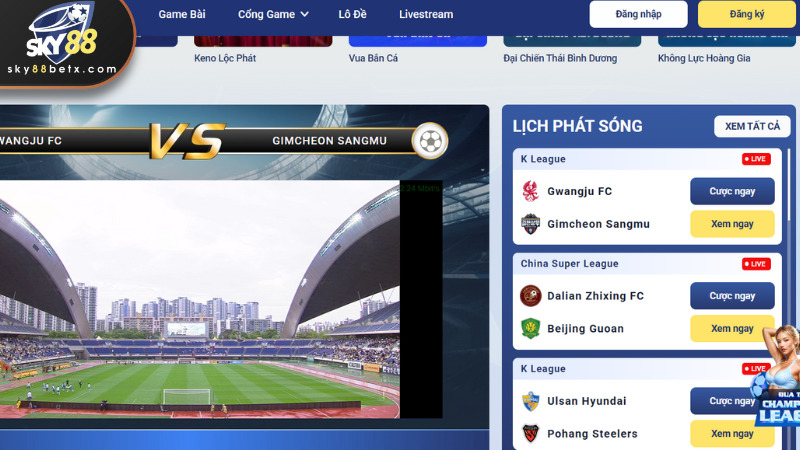Click the LIVE badge on first K League card

[x=756, y=159]
